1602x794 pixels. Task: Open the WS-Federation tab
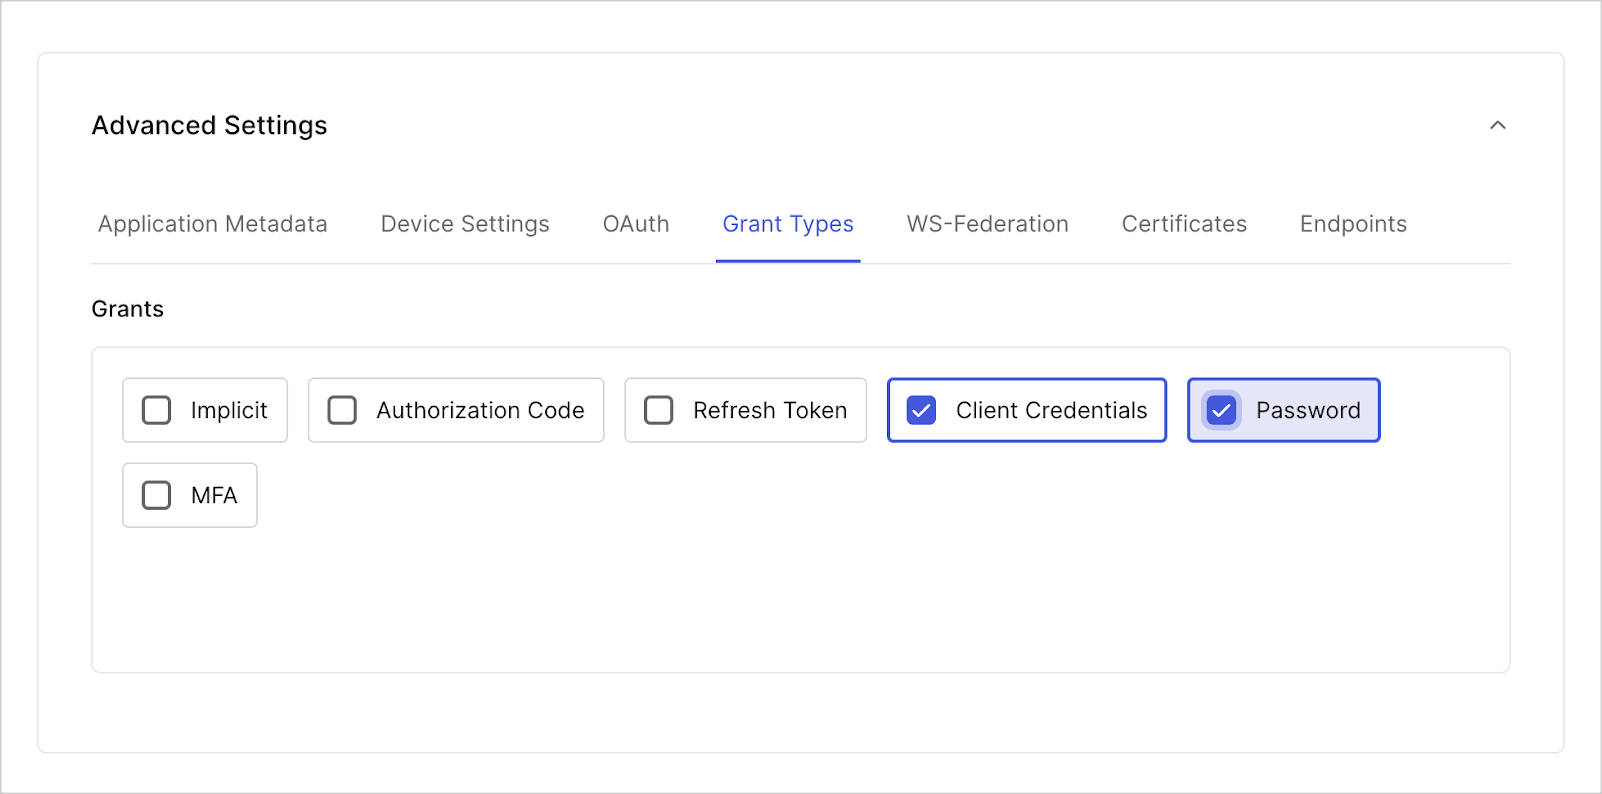[988, 224]
